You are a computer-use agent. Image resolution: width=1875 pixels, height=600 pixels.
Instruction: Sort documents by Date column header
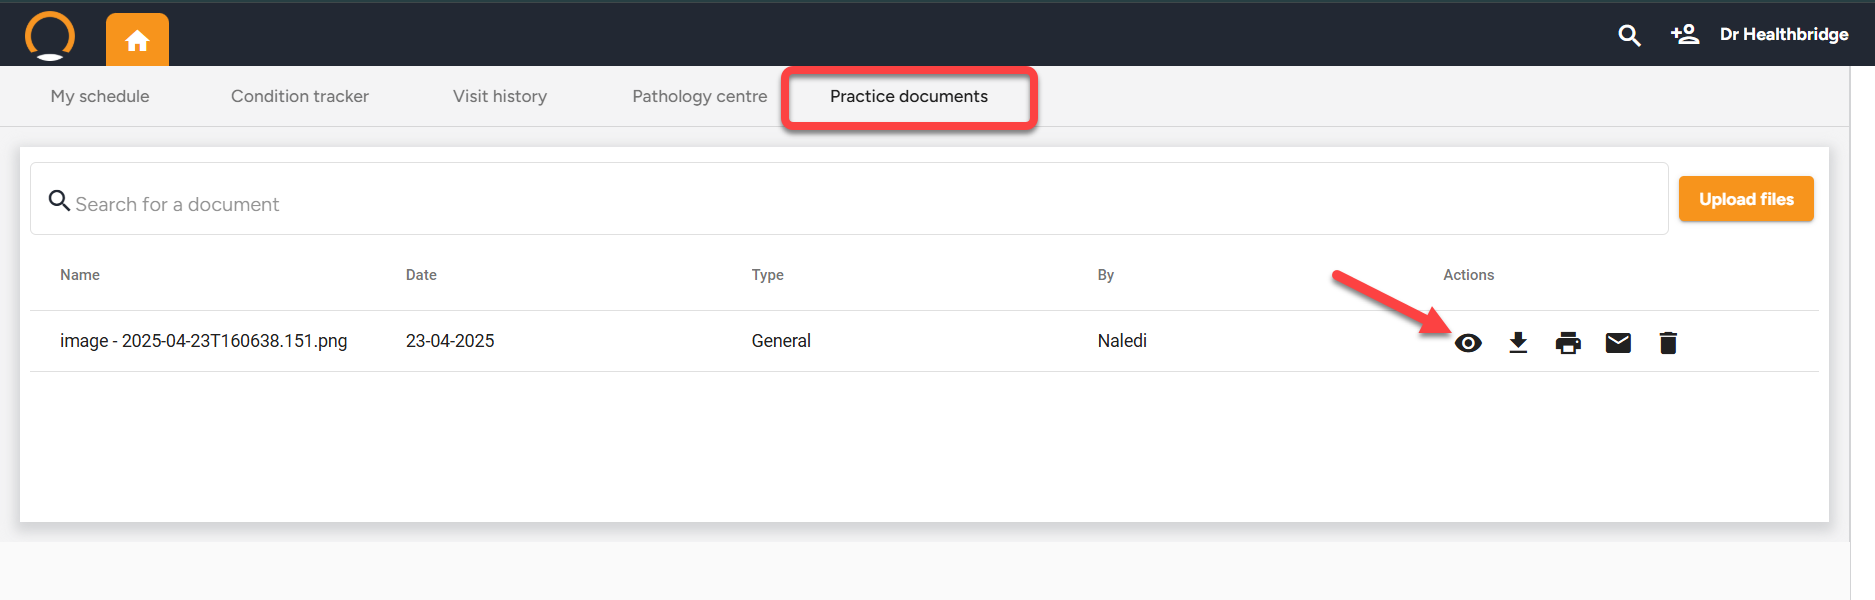(421, 275)
